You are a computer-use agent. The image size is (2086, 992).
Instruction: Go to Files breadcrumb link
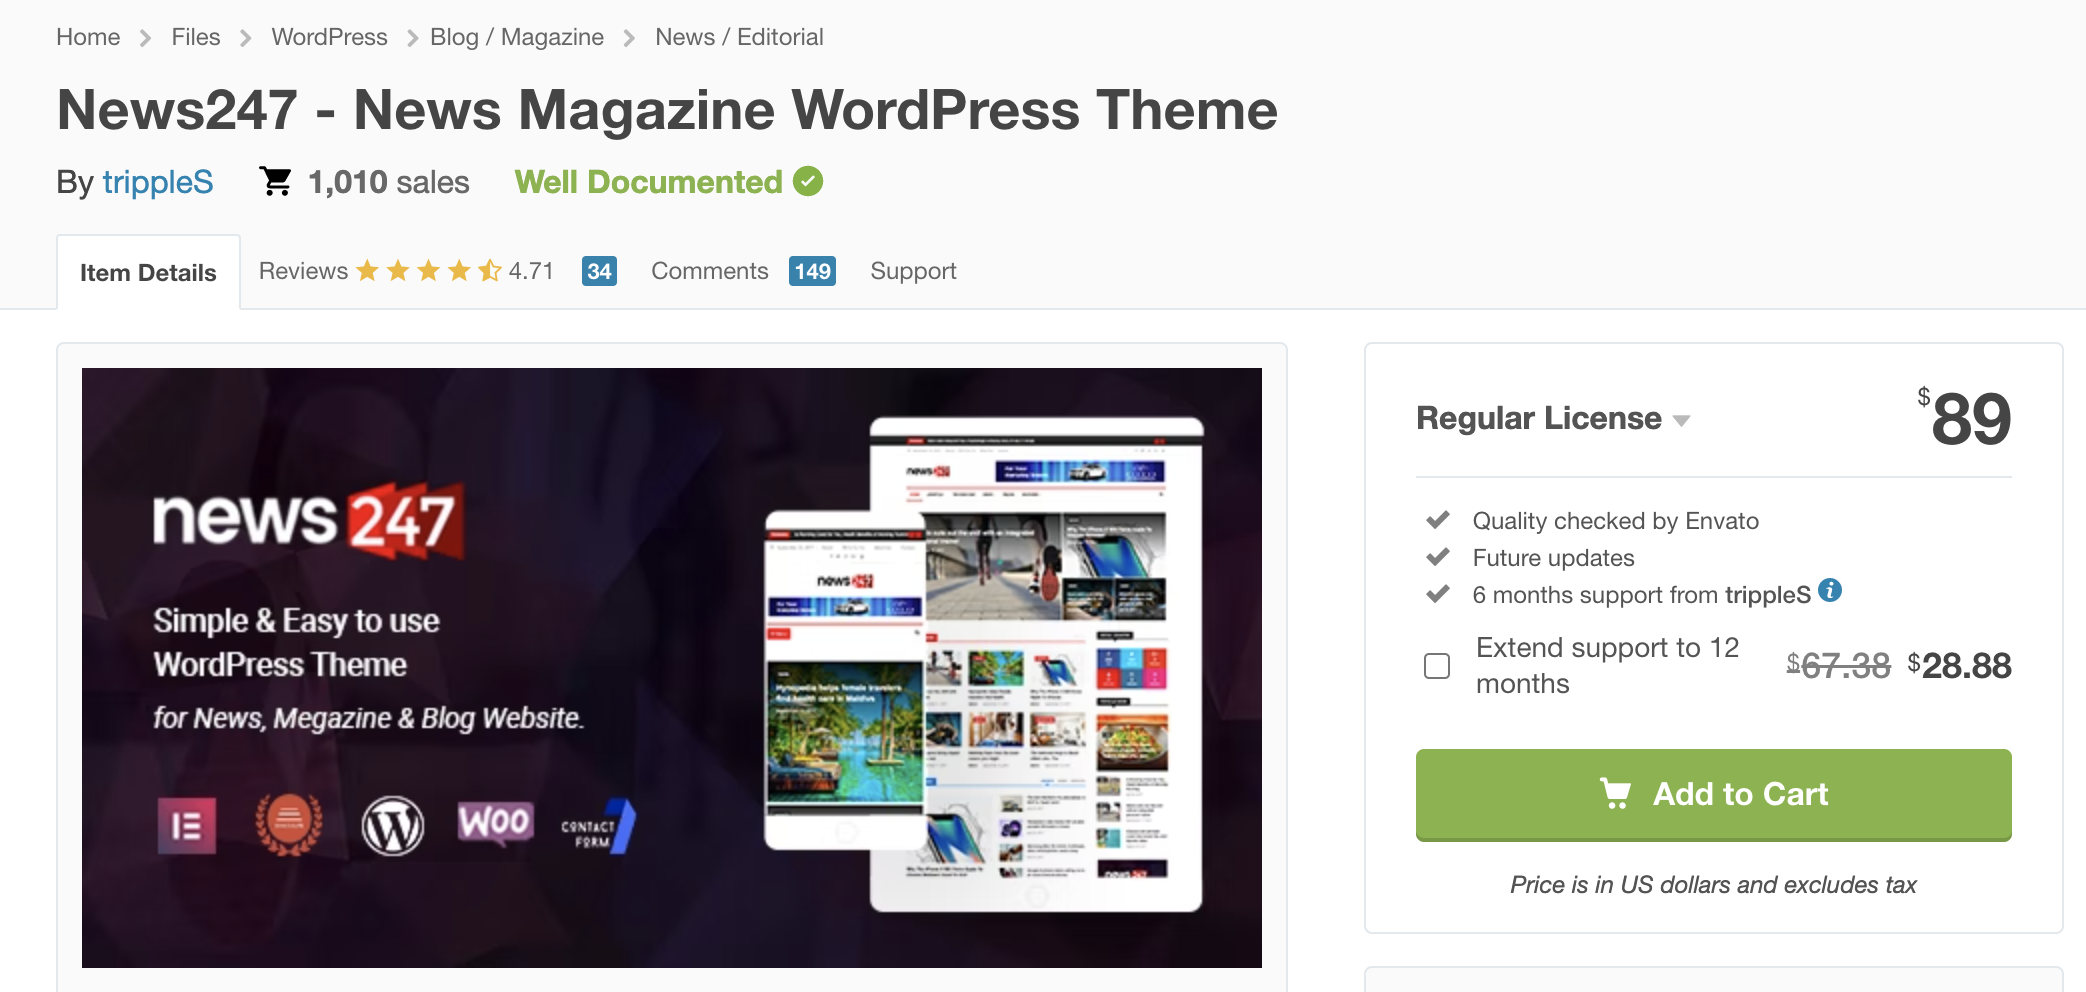196,37
